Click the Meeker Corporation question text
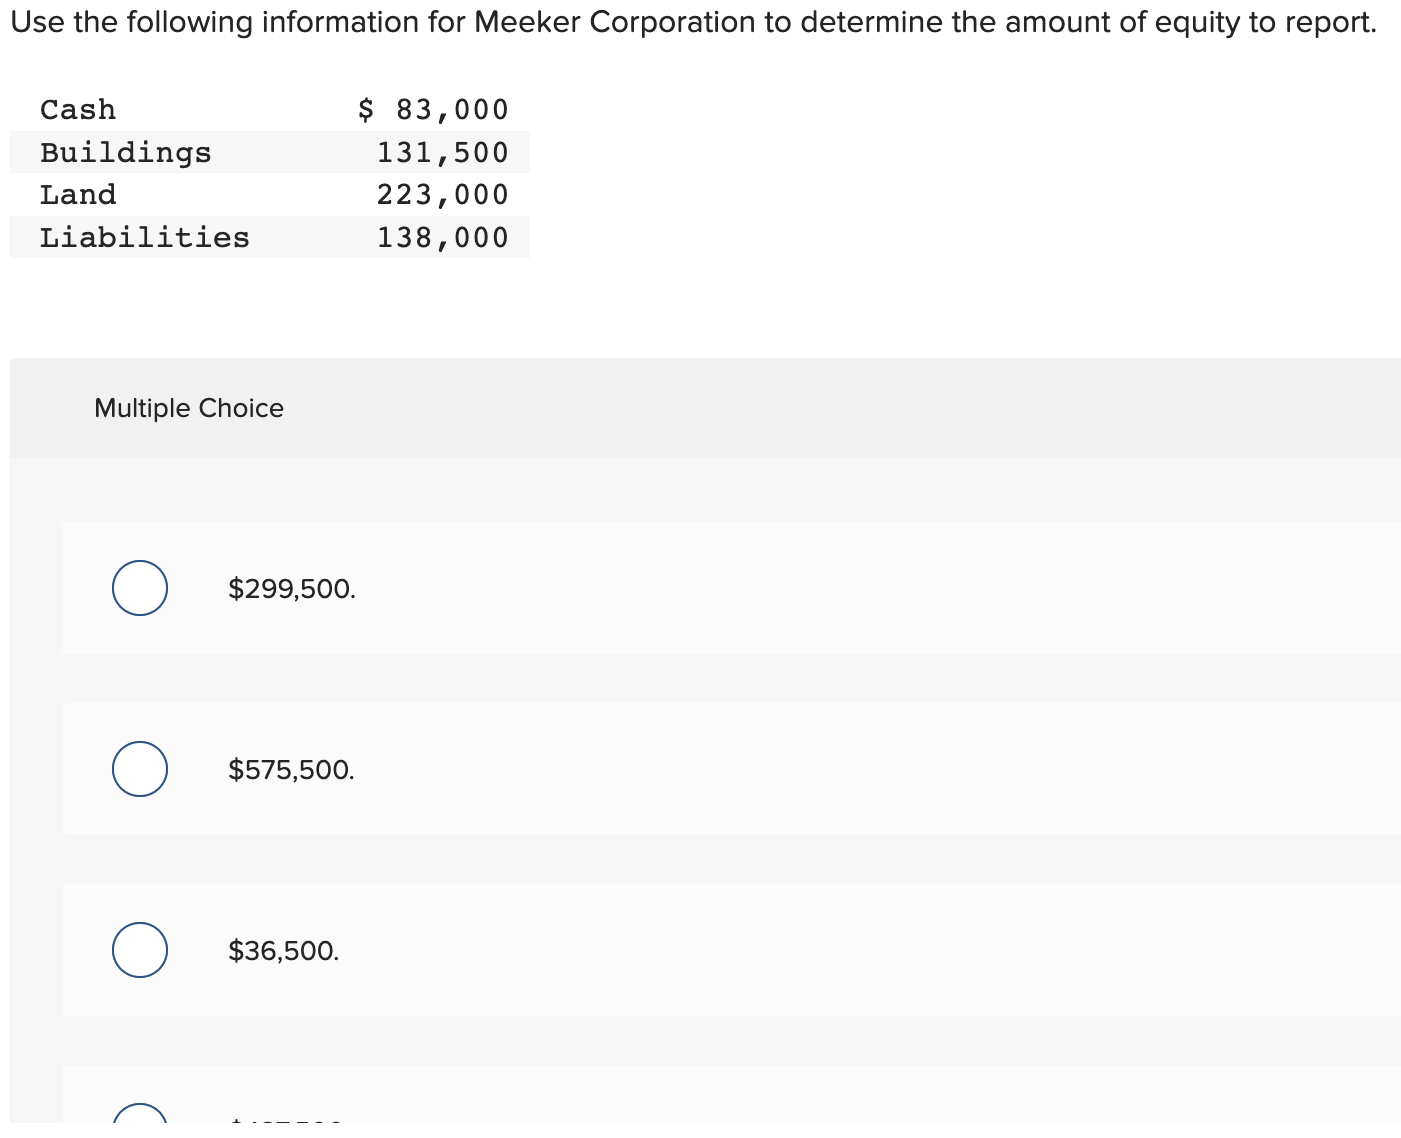The height and width of the screenshot is (1138, 1401). (x=694, y=22)
